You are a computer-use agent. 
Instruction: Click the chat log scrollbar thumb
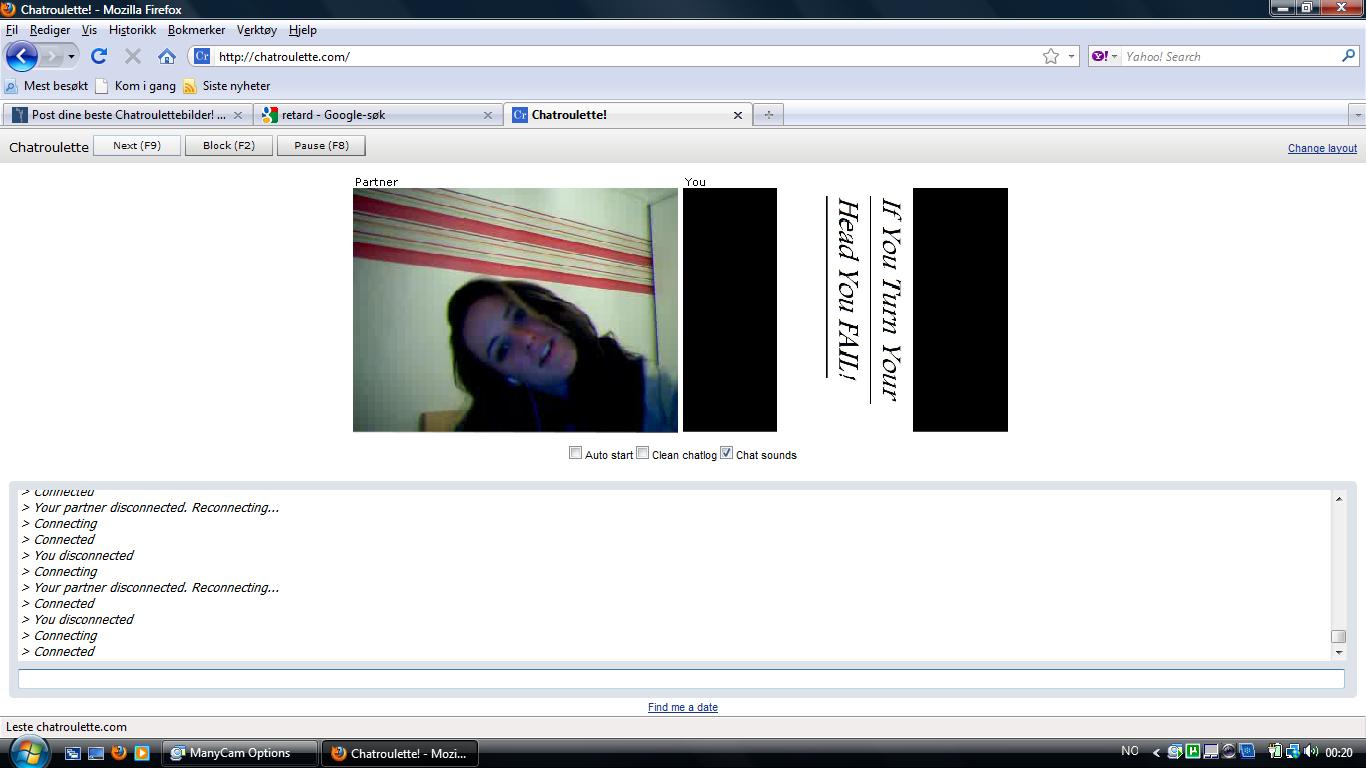pos(1338,636)
